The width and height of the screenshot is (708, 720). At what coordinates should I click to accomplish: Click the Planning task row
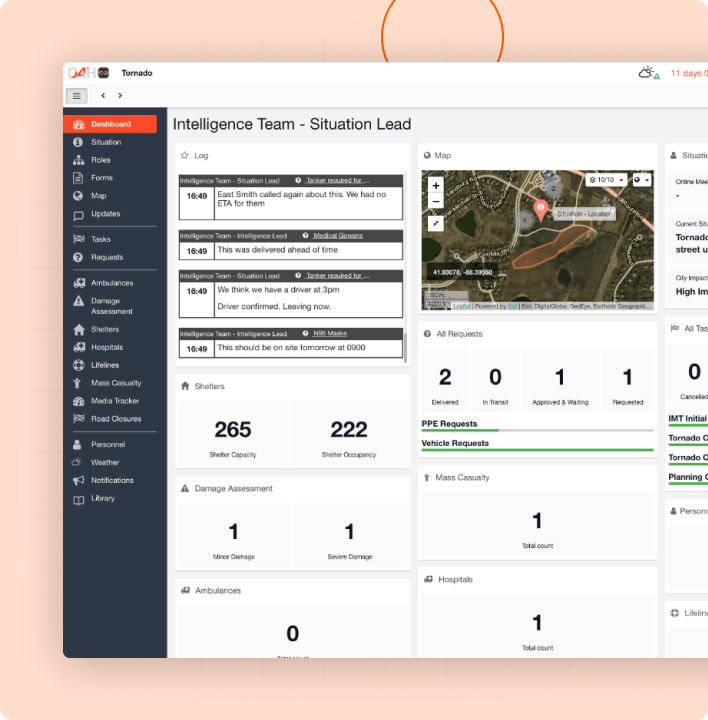tap(688, 478)
